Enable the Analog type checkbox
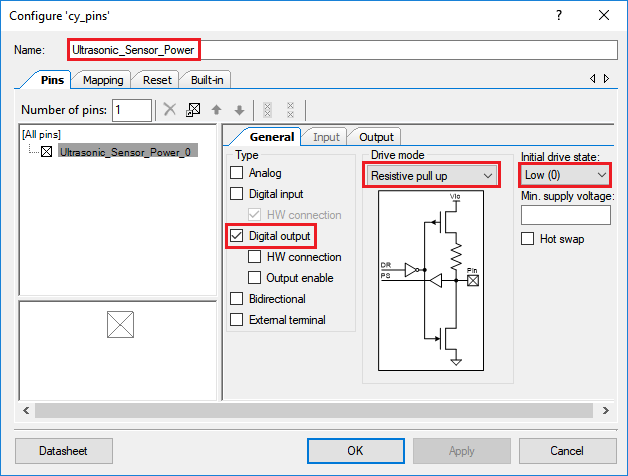 pos(236,173)
